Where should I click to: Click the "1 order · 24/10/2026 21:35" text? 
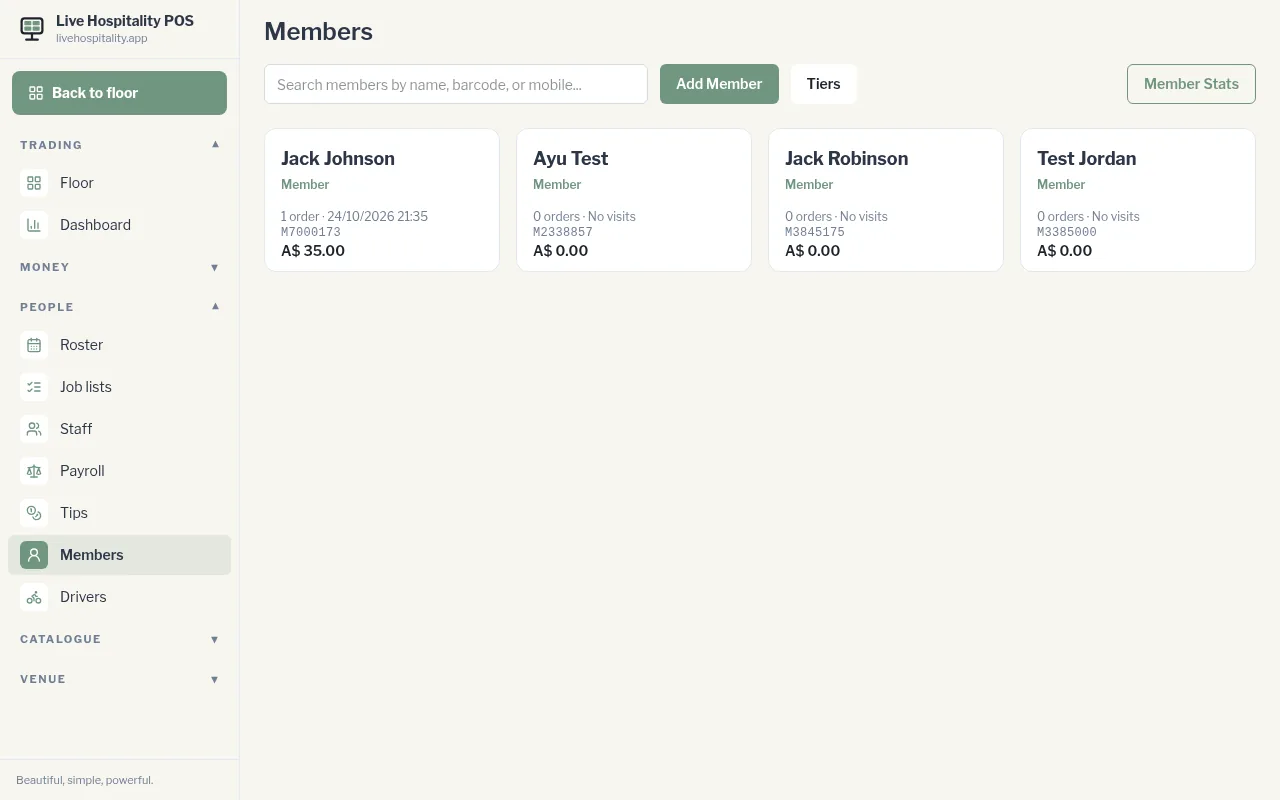point(354,216)
